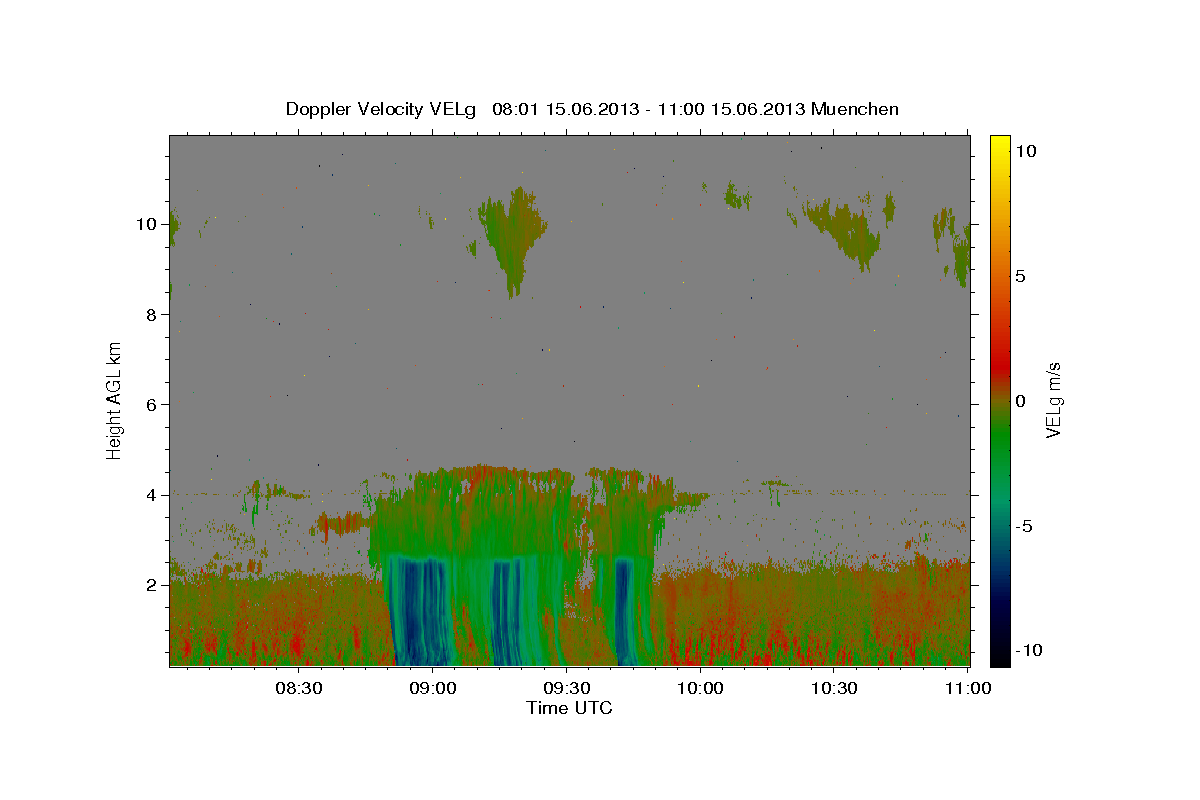Click the 08:30 time tick label
1200x800 pixels.
(298, 688)
